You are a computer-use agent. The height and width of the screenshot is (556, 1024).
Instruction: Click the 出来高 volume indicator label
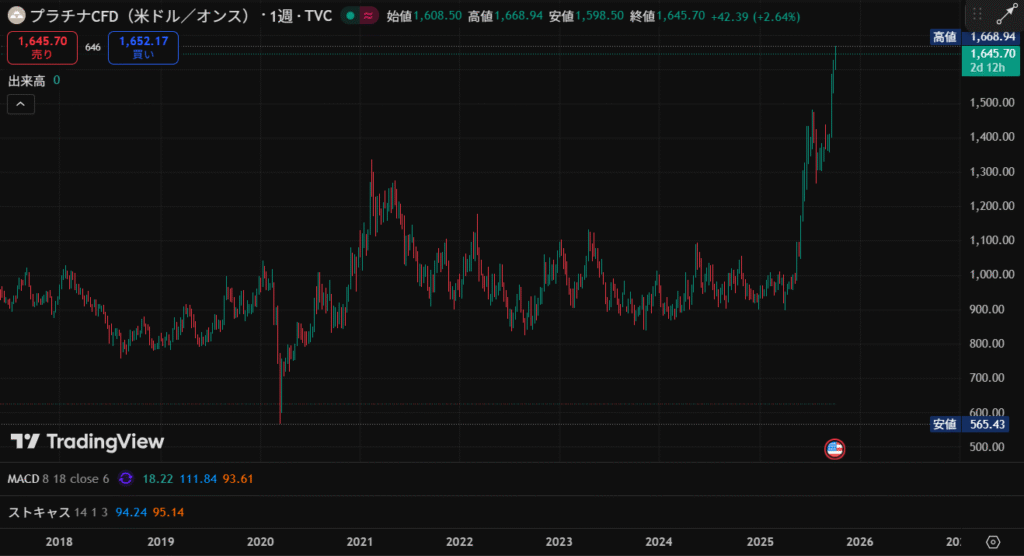pyautogui.click(x=27, y=80)
